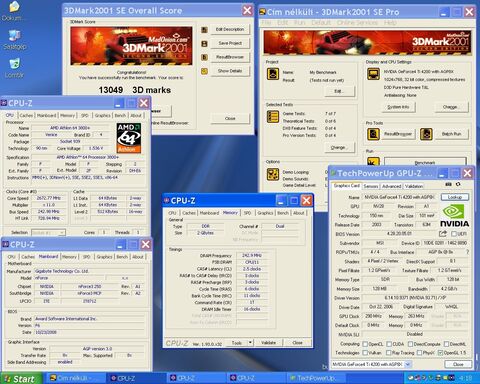Viewport: 480px width, 384px height.
Task: Click the Selected Tests list icon
Action: 273,116
